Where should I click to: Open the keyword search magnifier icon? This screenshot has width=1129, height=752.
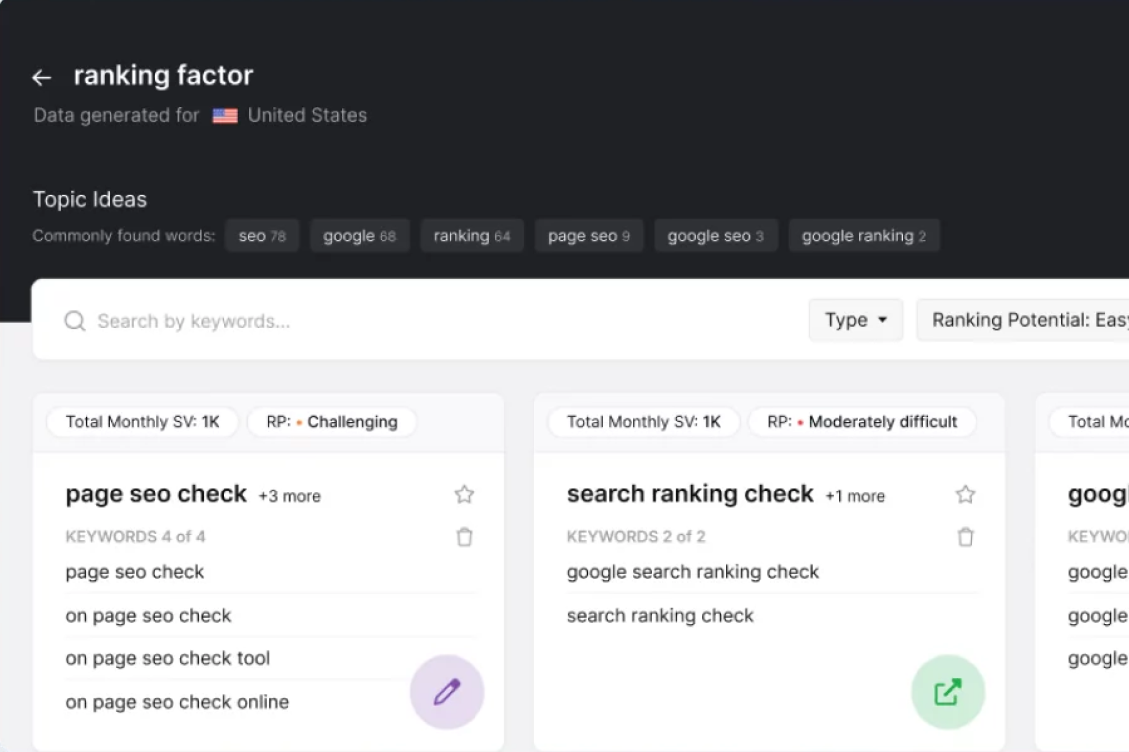(74, 320)
